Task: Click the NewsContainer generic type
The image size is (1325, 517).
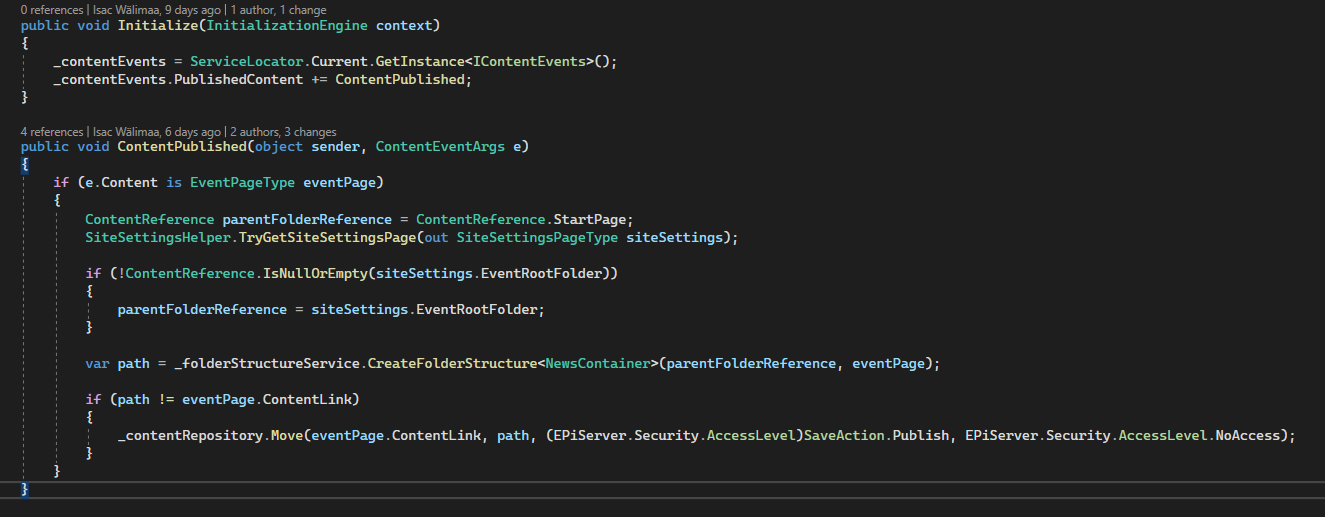Action: coord(597,363)
